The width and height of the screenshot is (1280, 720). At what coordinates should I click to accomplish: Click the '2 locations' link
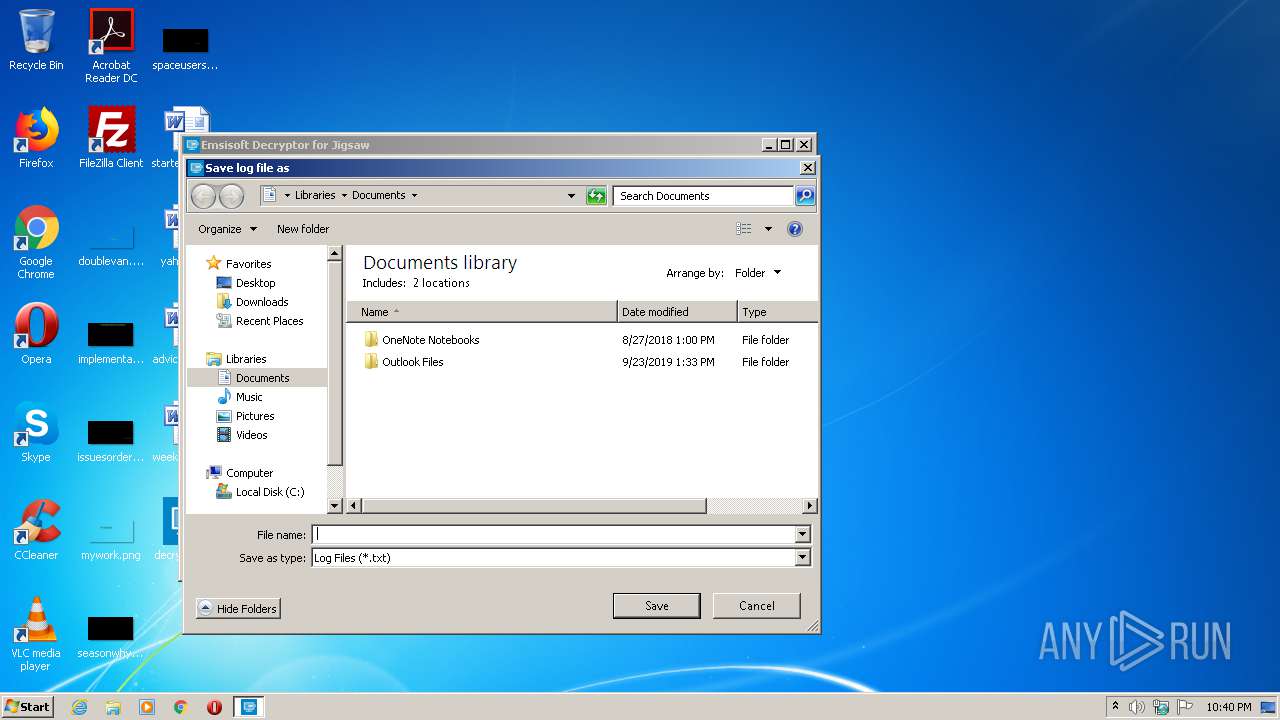click(x=441, y=283)
